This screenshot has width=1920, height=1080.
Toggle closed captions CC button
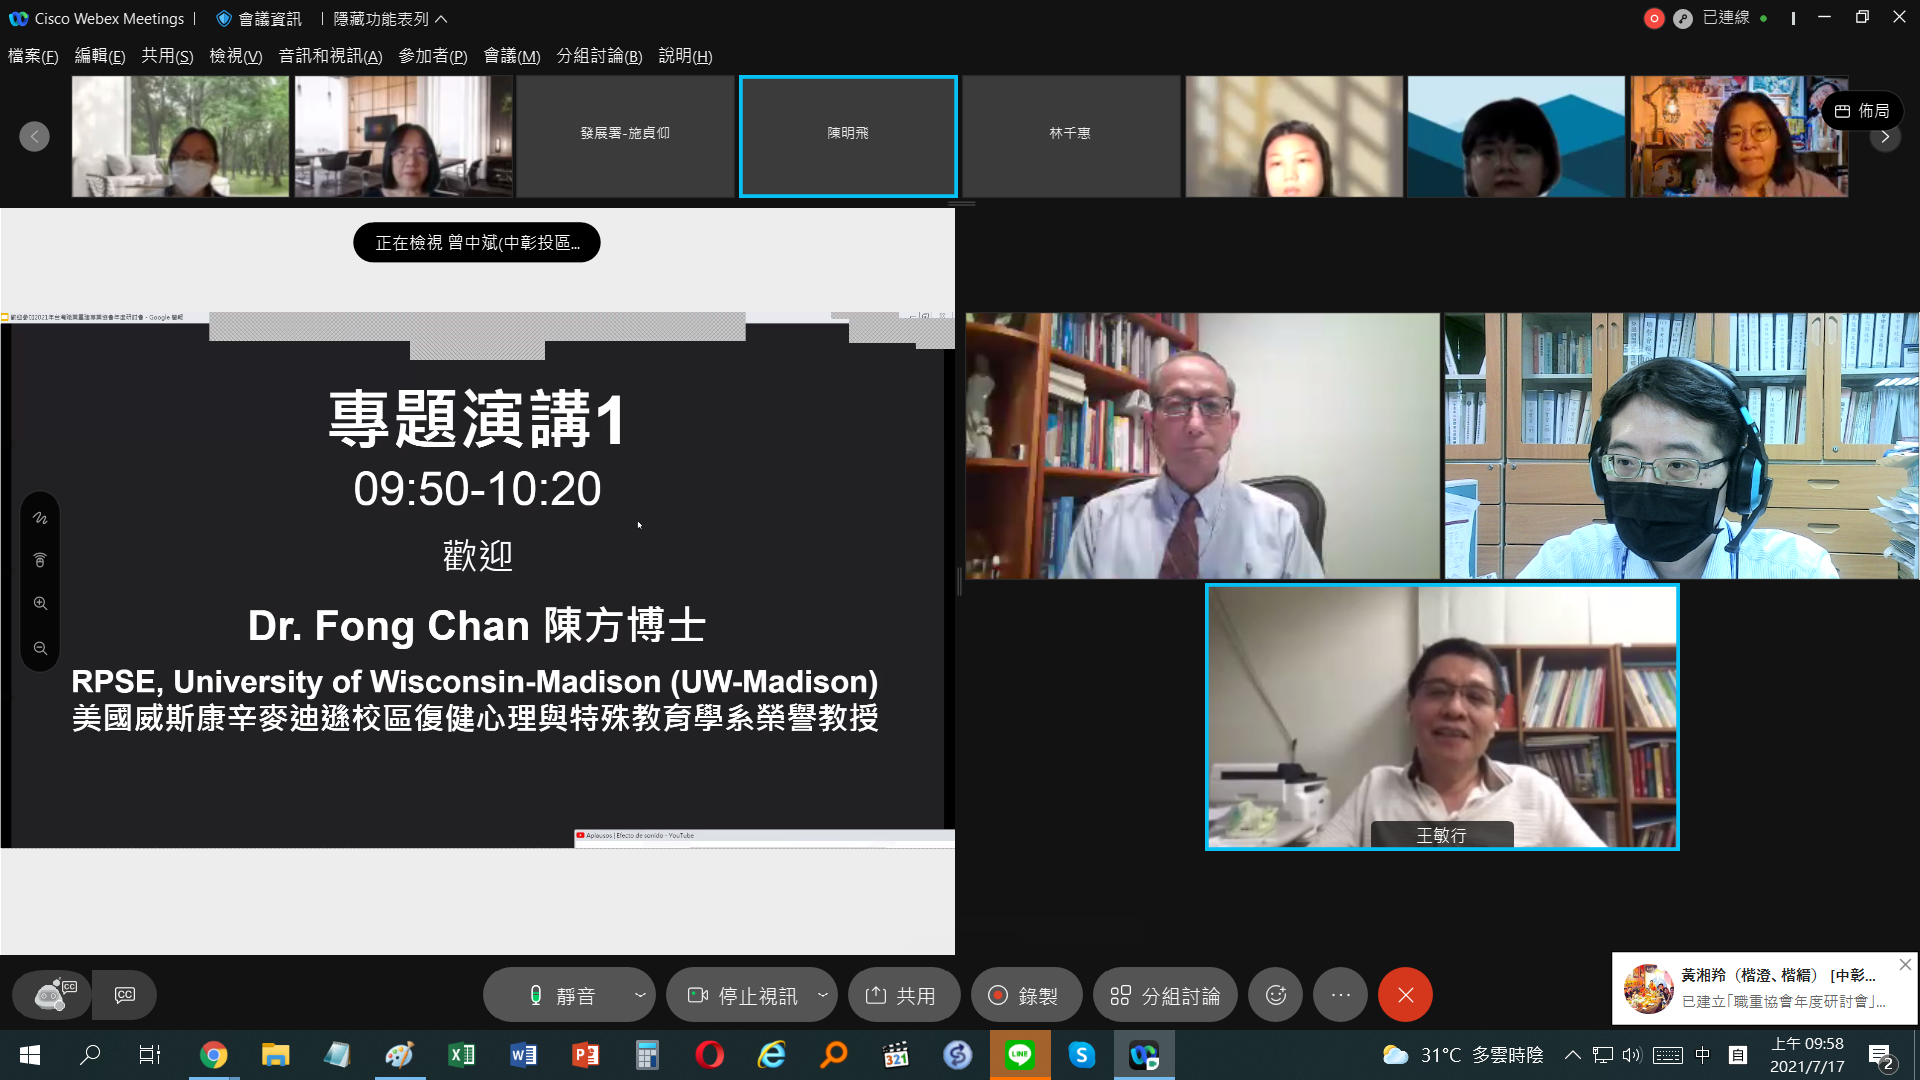click(125, 995)
